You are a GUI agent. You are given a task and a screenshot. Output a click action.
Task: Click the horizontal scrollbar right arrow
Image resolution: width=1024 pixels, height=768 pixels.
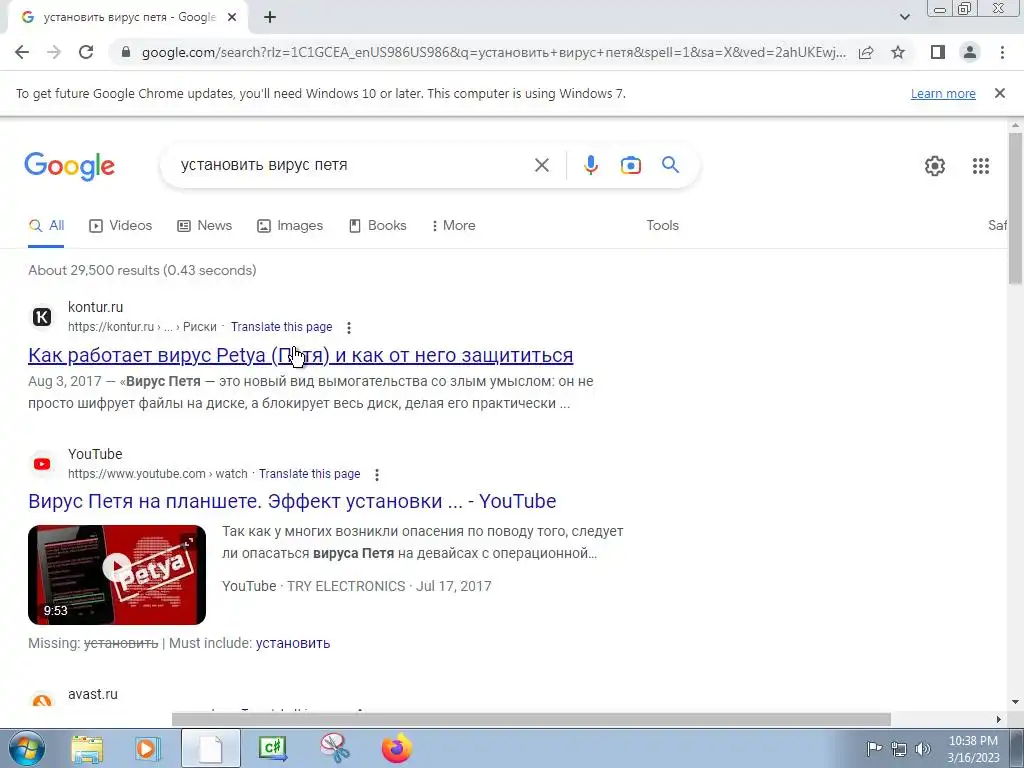tap(999, 719)
